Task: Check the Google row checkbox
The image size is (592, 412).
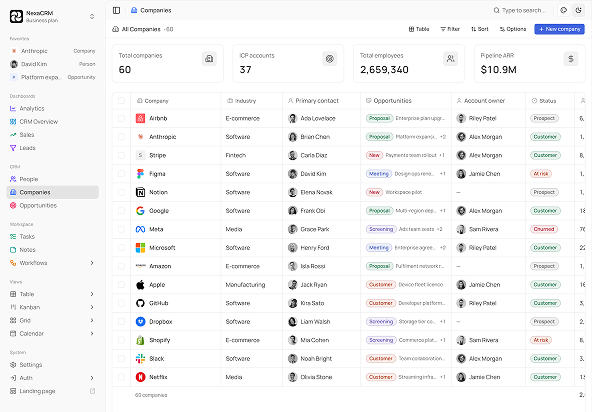Action: 121,211
